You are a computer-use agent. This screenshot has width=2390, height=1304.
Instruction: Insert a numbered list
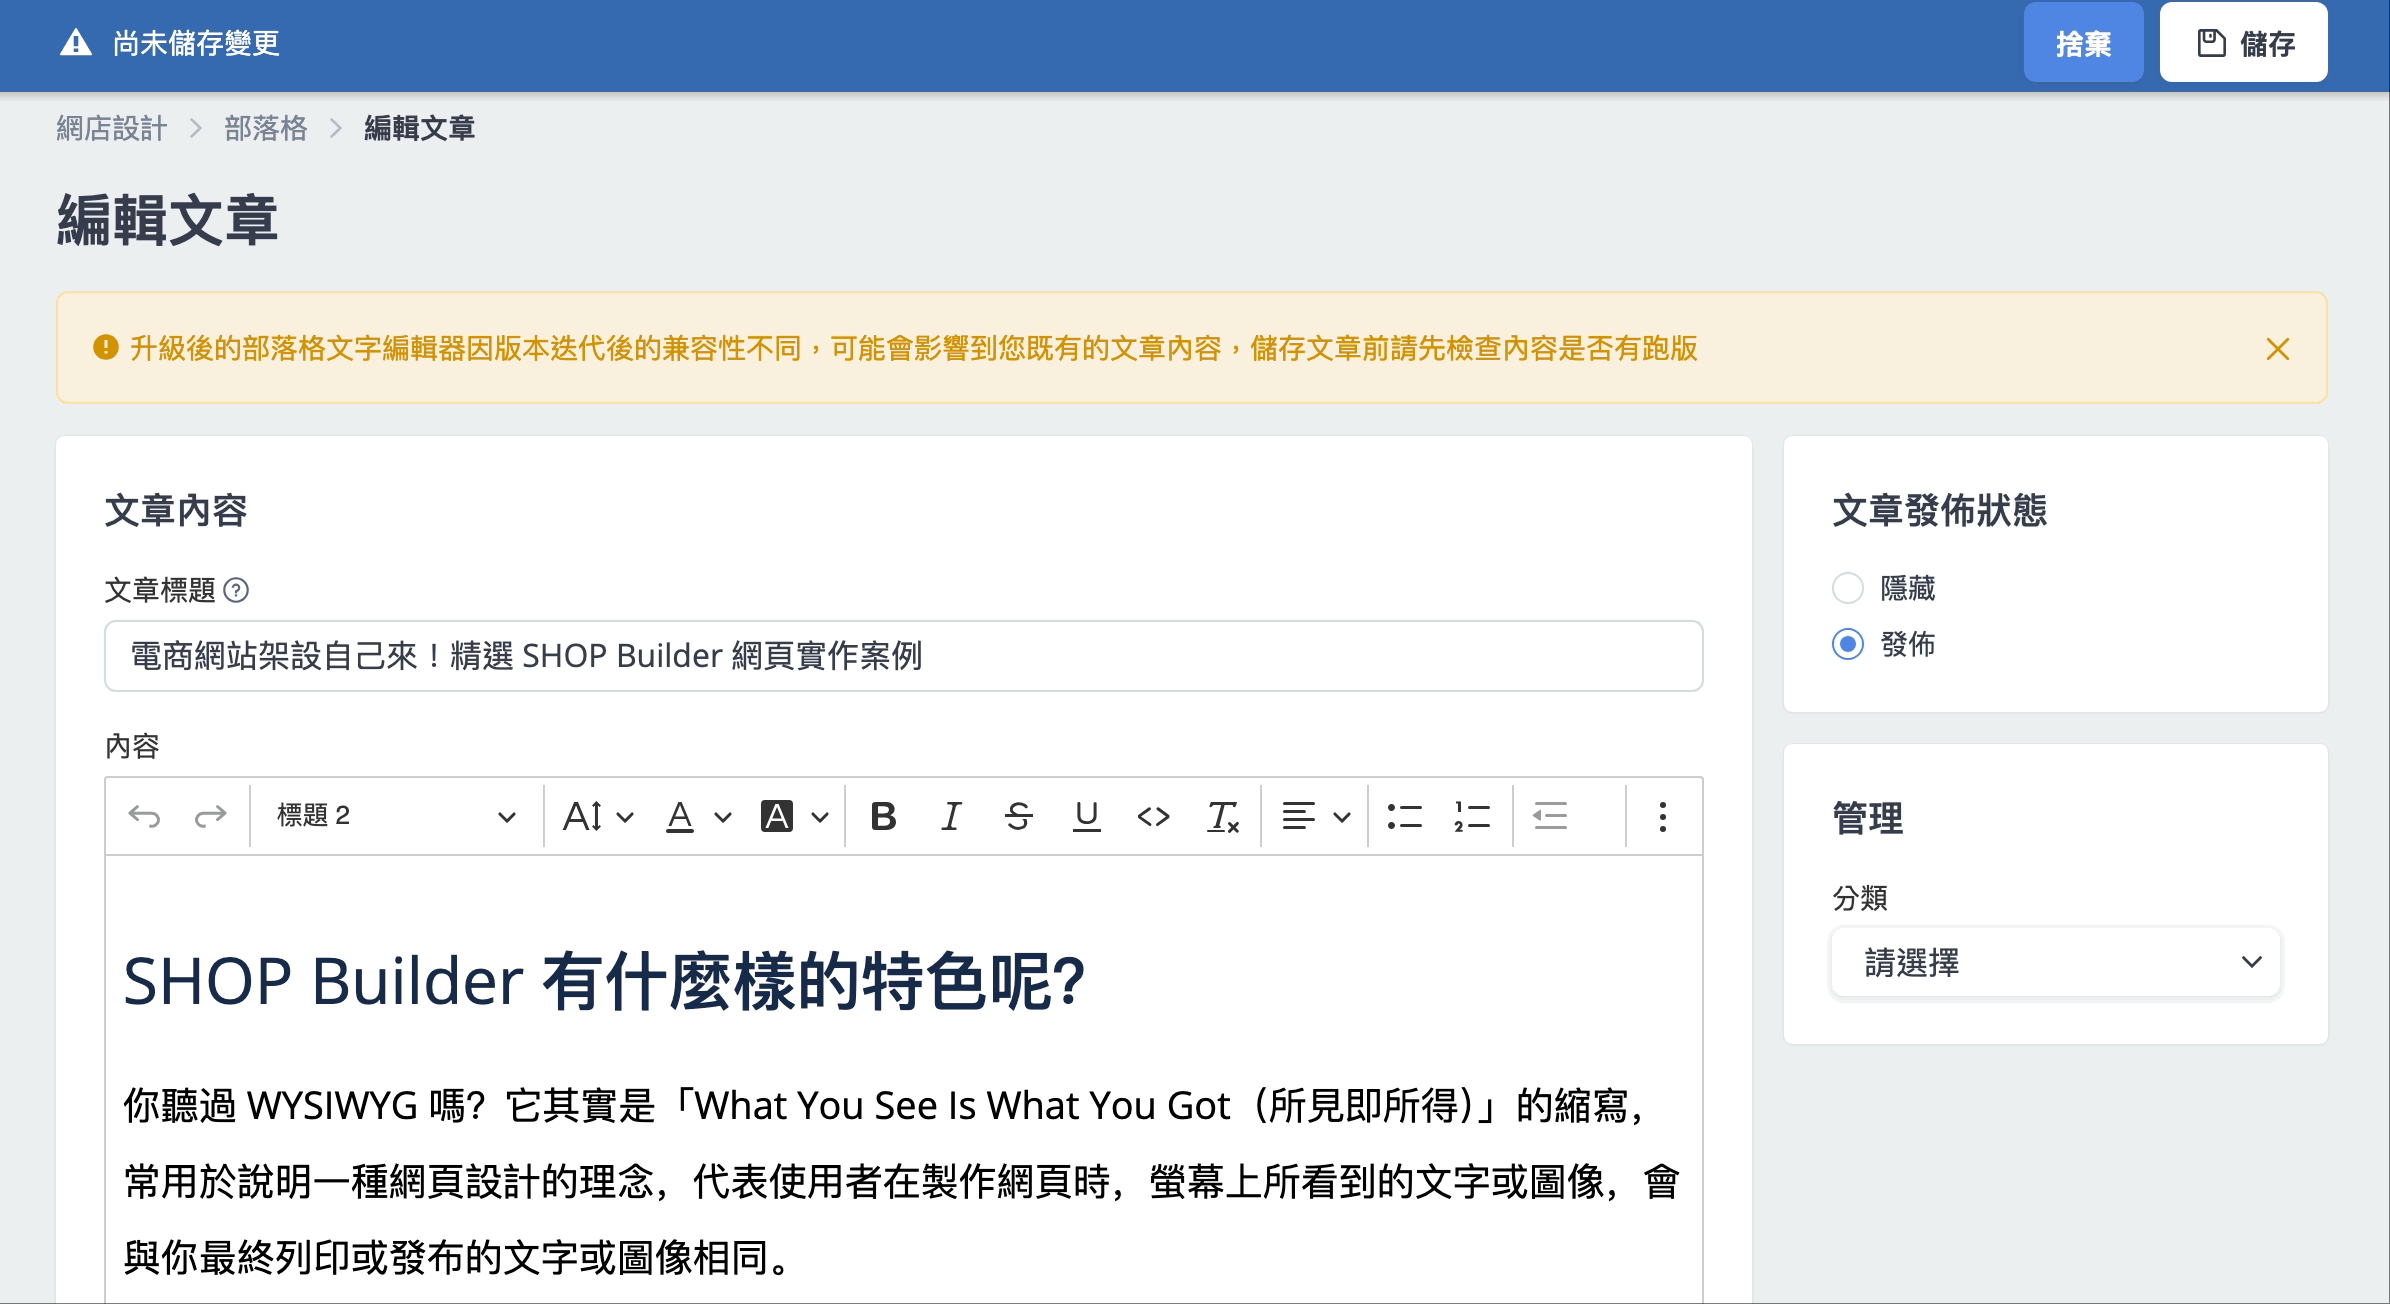click(1472, 816)
